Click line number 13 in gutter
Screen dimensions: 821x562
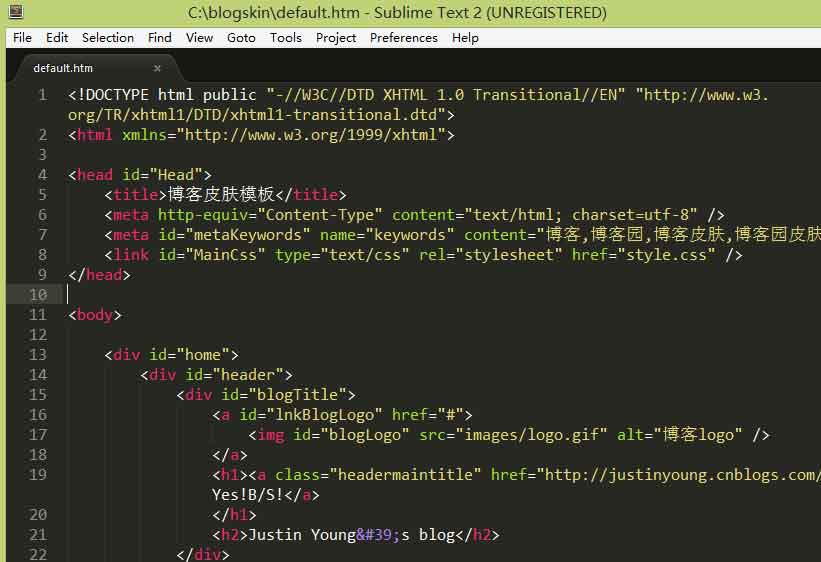click(x=38, y=355)
